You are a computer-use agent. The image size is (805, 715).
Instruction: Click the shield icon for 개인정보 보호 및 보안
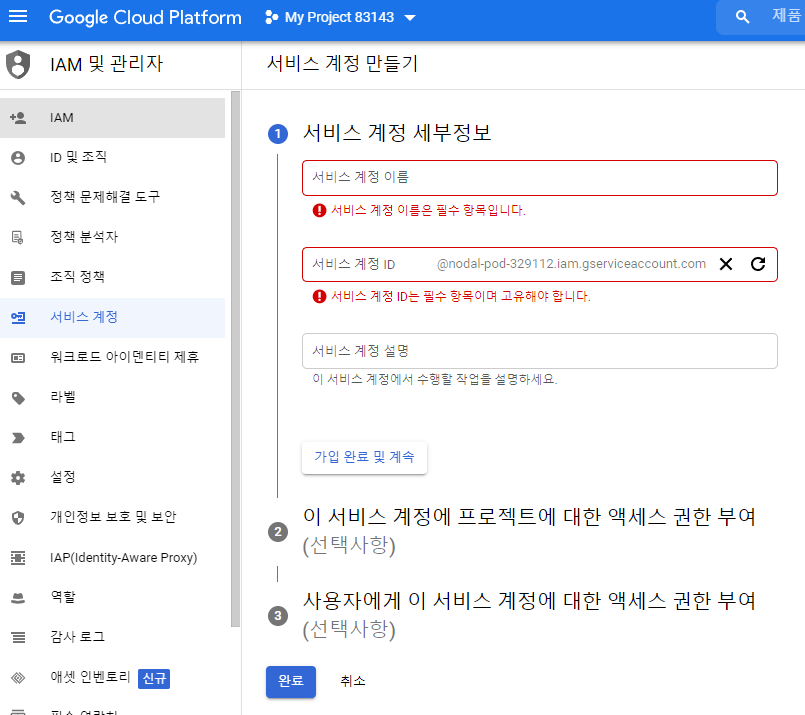click(18, 518)
